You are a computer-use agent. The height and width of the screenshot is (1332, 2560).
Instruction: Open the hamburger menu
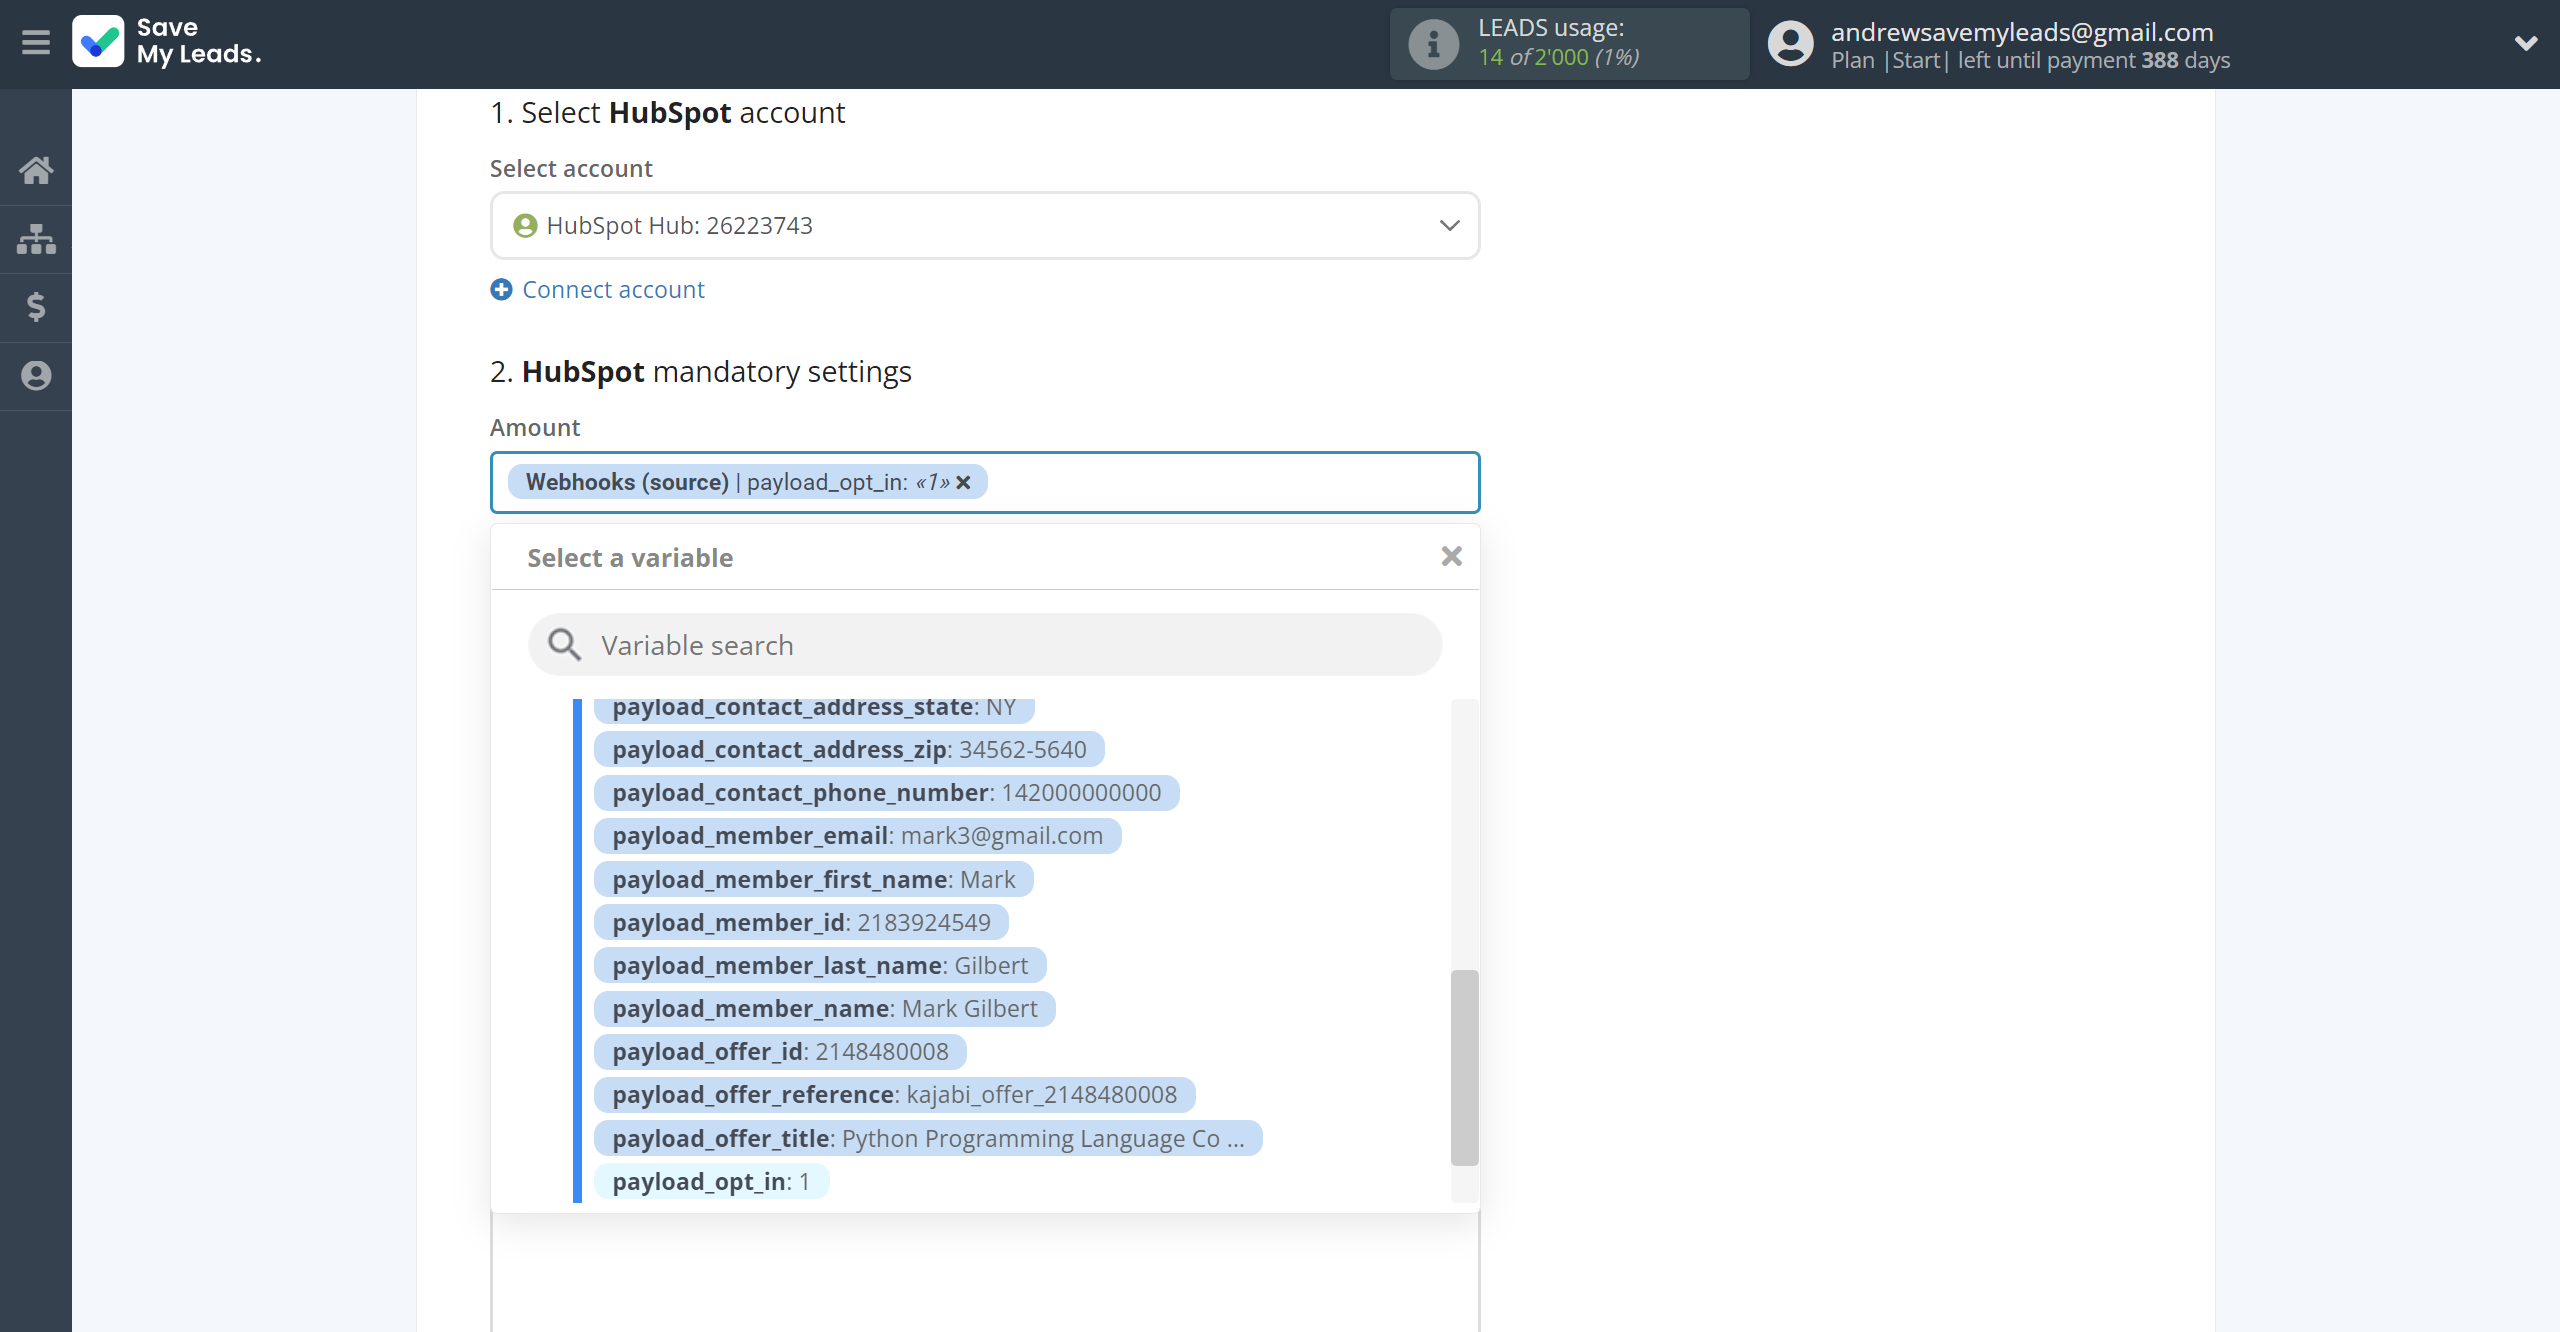[36, 43]
